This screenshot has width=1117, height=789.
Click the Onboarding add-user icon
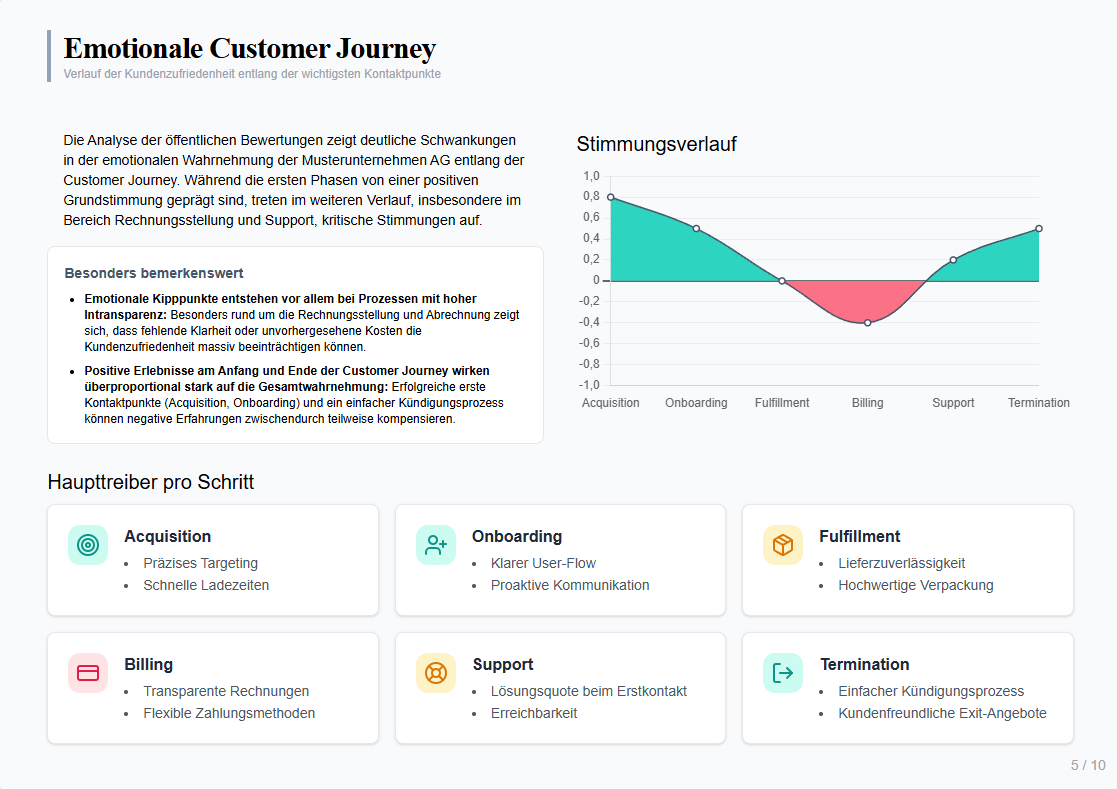(436, 545)
